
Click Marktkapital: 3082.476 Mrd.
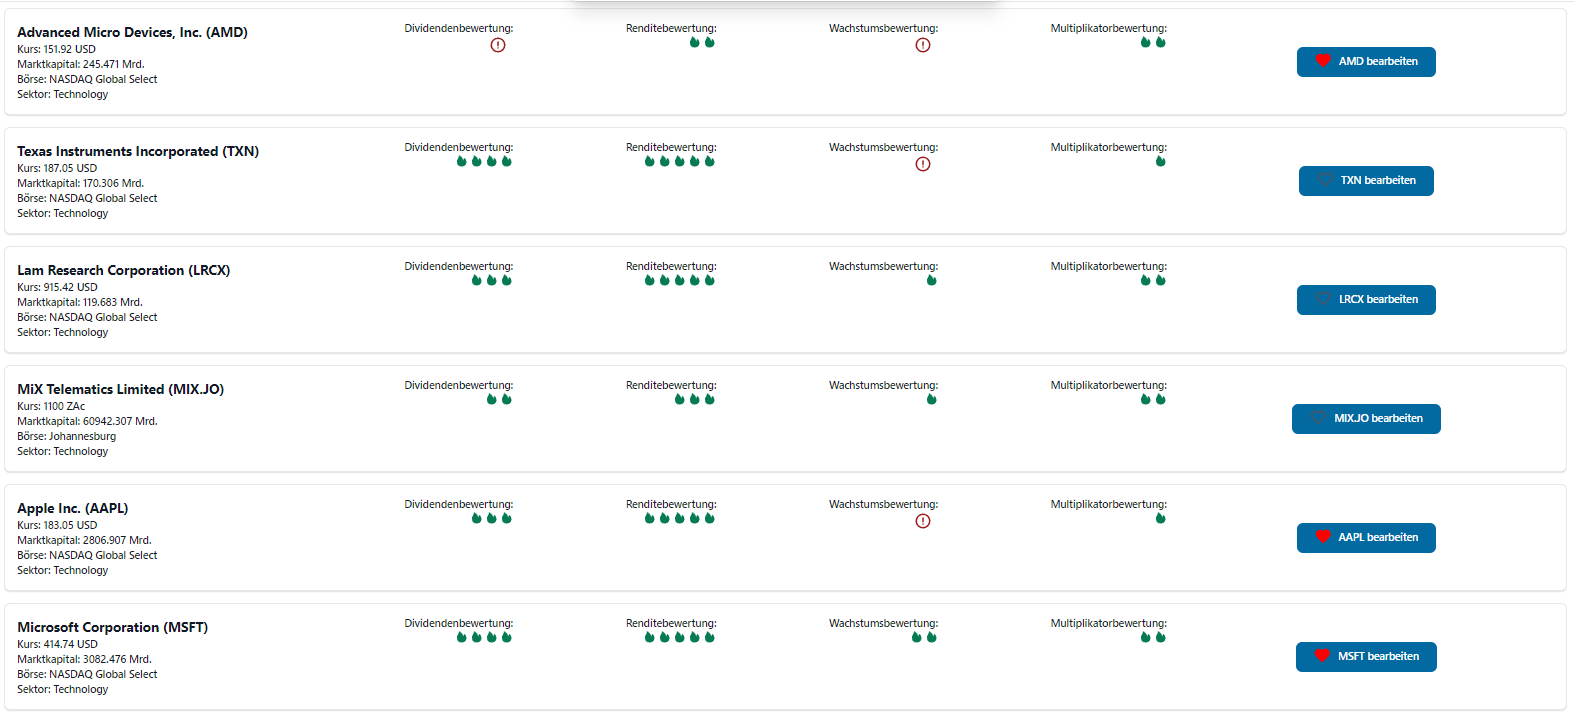[x=84, y=659]
